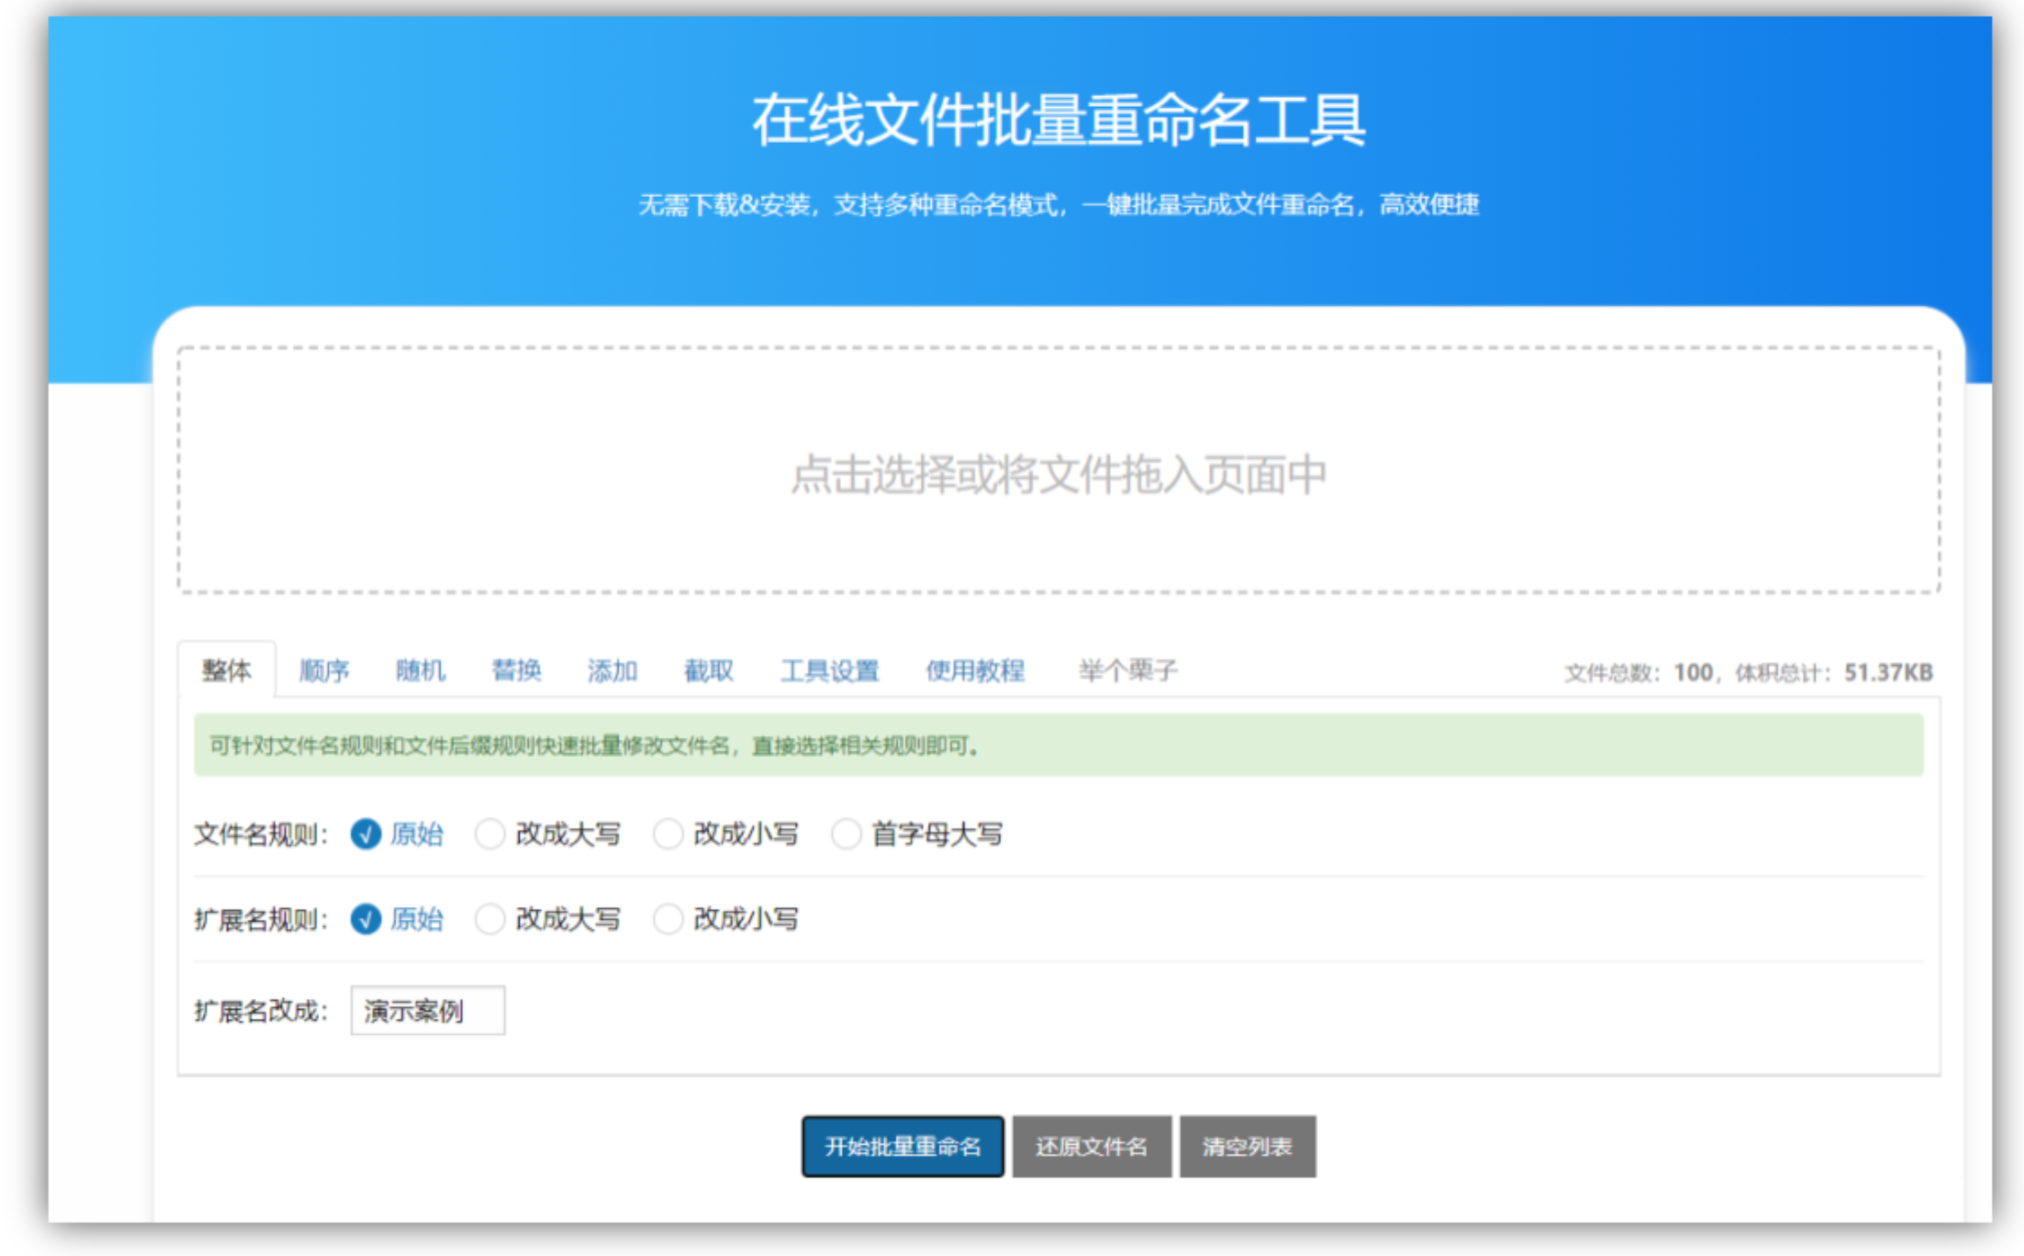Choose 改成大写 for 扩展名规则

pos(490,918)
